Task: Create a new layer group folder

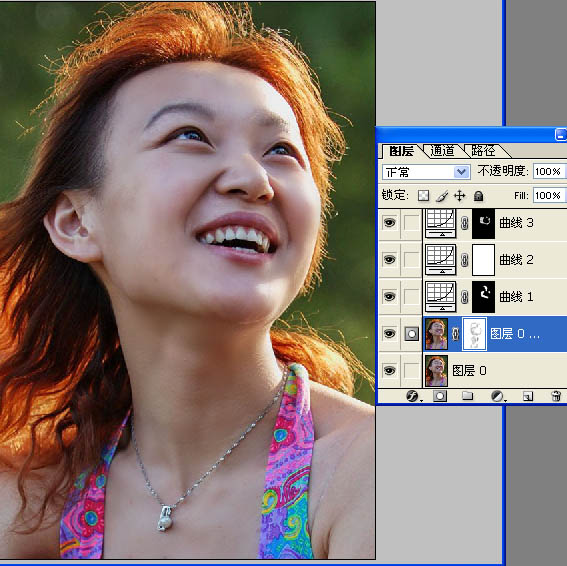Action: pos(468,396)
